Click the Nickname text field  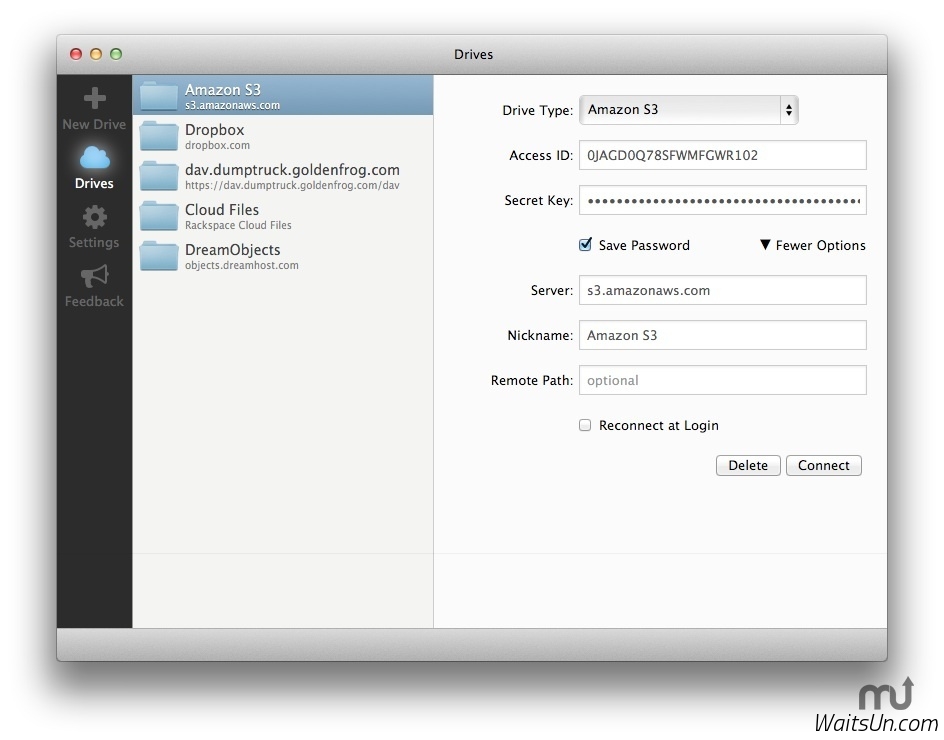722,335
